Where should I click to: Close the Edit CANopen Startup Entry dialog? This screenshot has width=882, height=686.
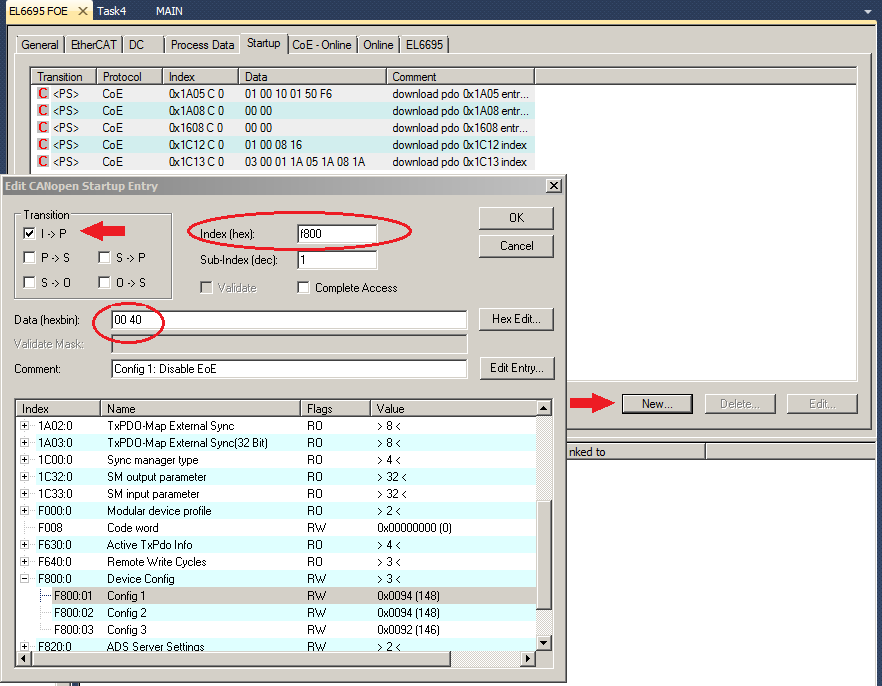554,186
